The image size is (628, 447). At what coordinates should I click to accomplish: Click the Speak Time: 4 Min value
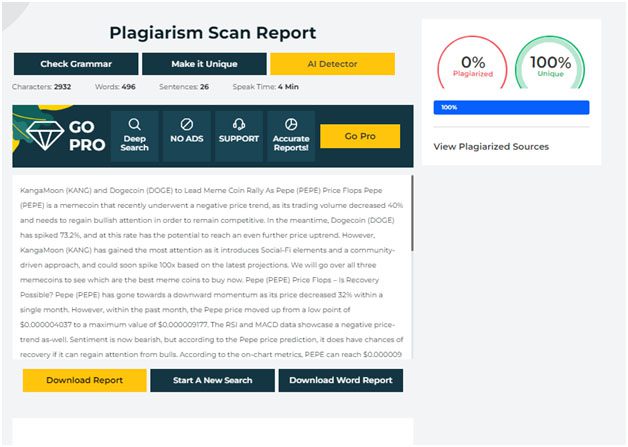click(x=266, y=87)
